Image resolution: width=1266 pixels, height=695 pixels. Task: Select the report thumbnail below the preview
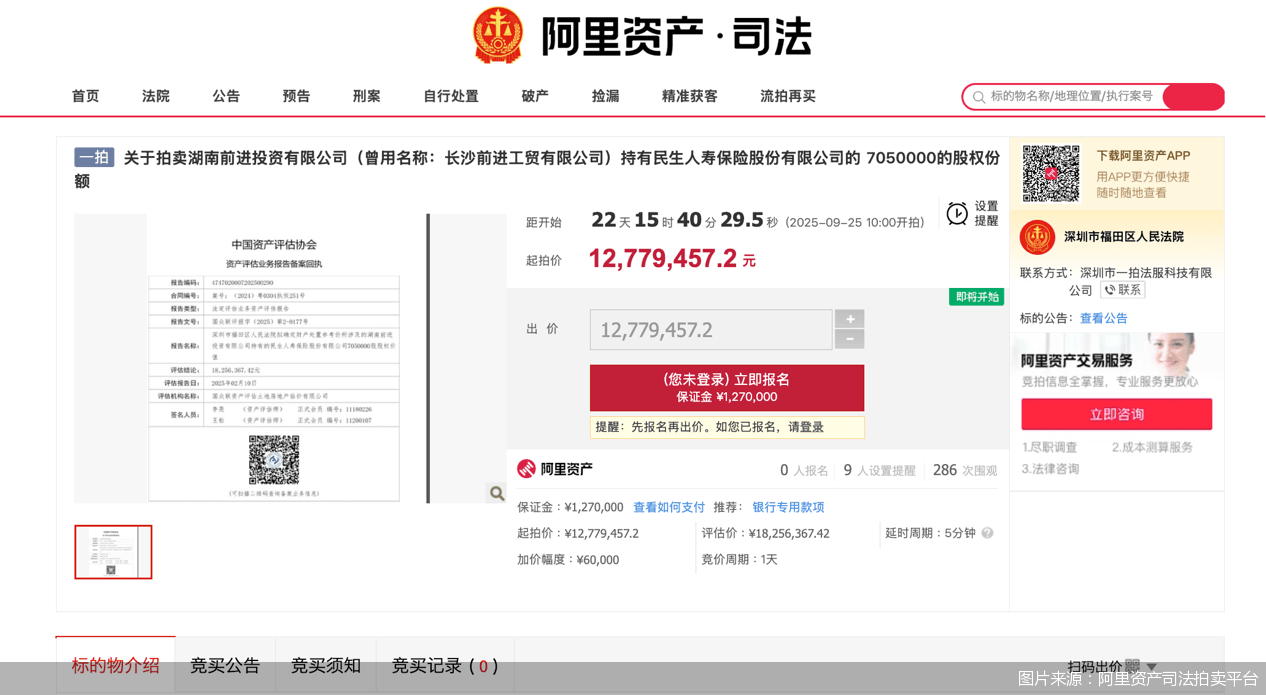112,552
